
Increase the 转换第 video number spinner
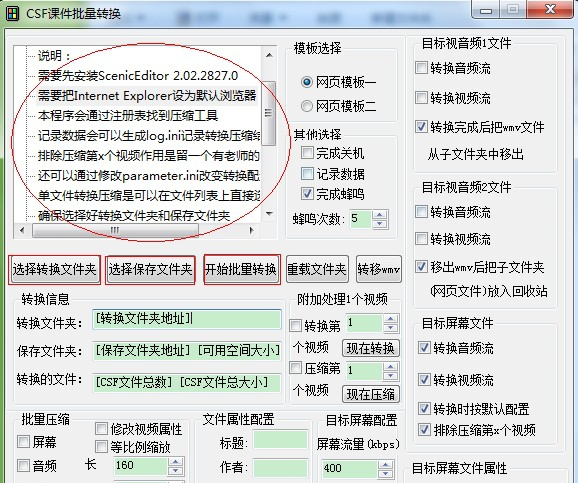coord(390,319)
